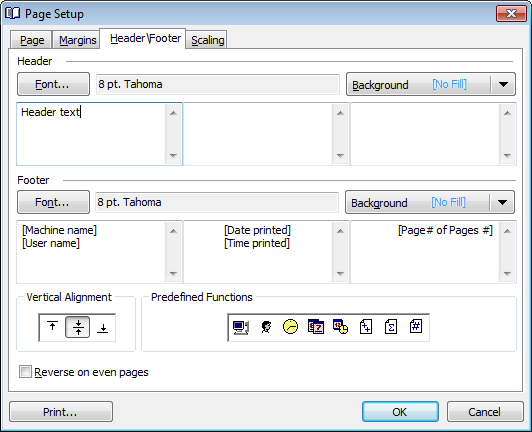Click the down arrow of left footer scrollbar
This screenshot has width=532, height=432.
[173, 274]
